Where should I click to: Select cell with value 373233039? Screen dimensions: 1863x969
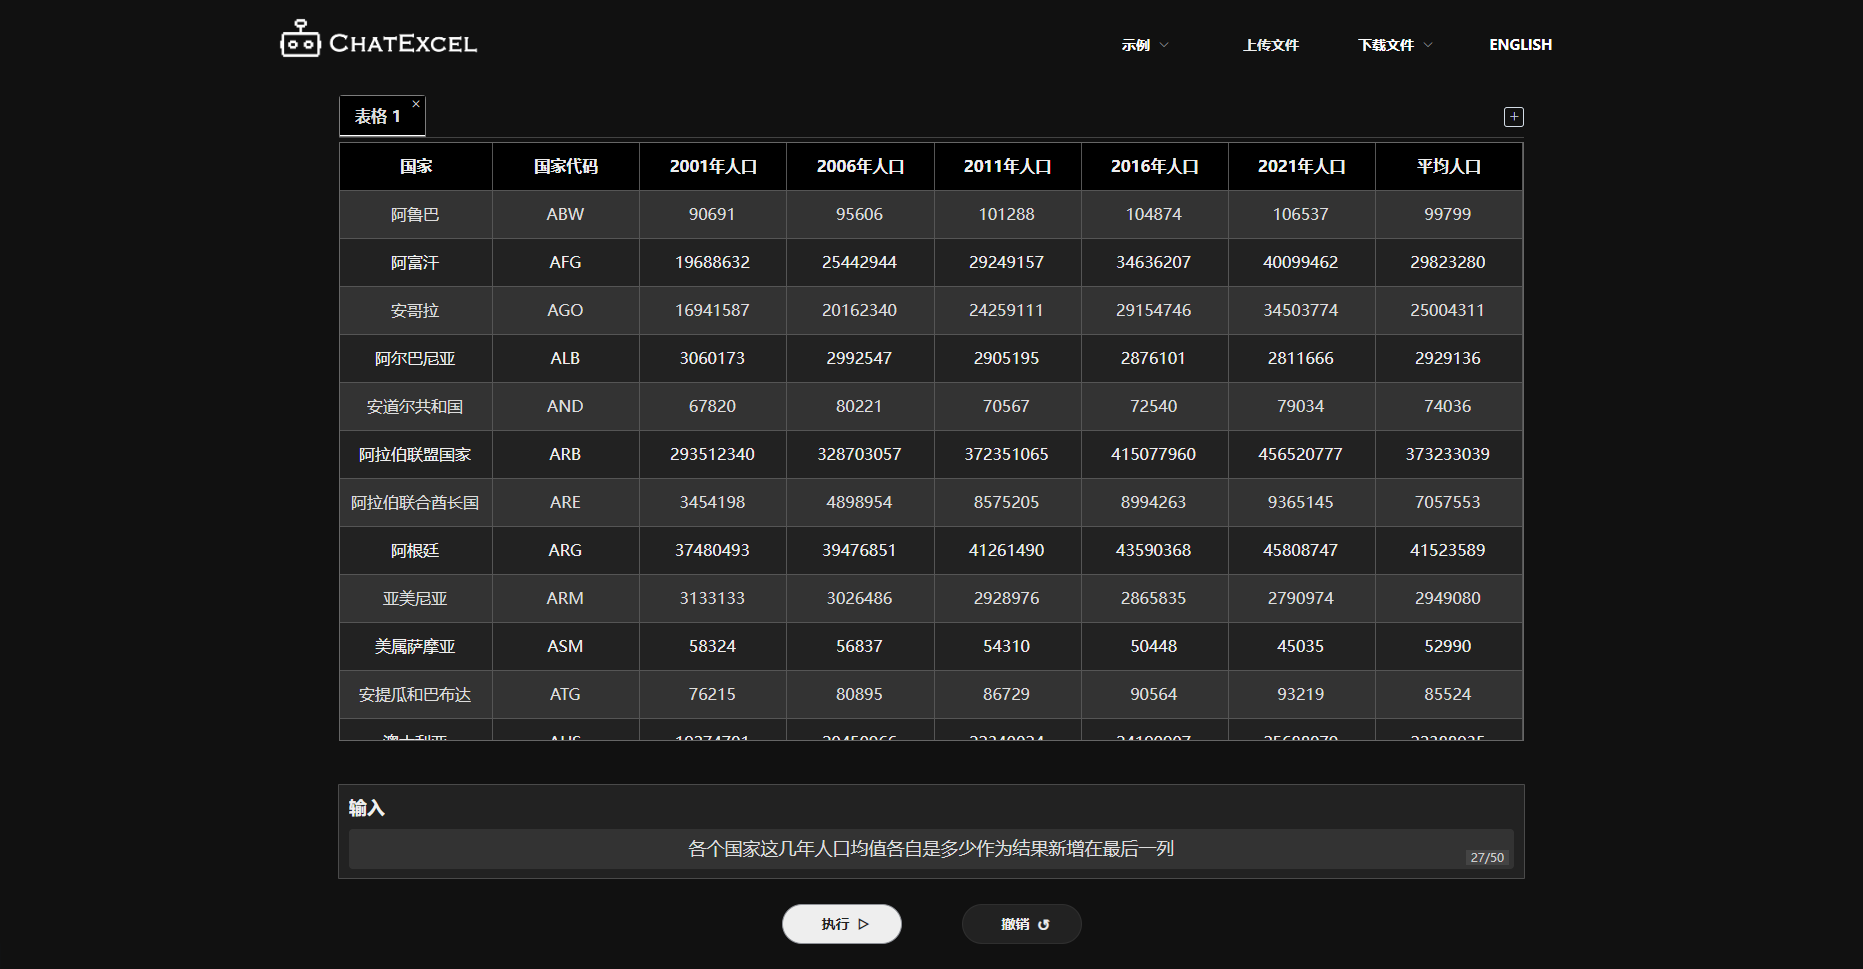(x=1447, y=455)
